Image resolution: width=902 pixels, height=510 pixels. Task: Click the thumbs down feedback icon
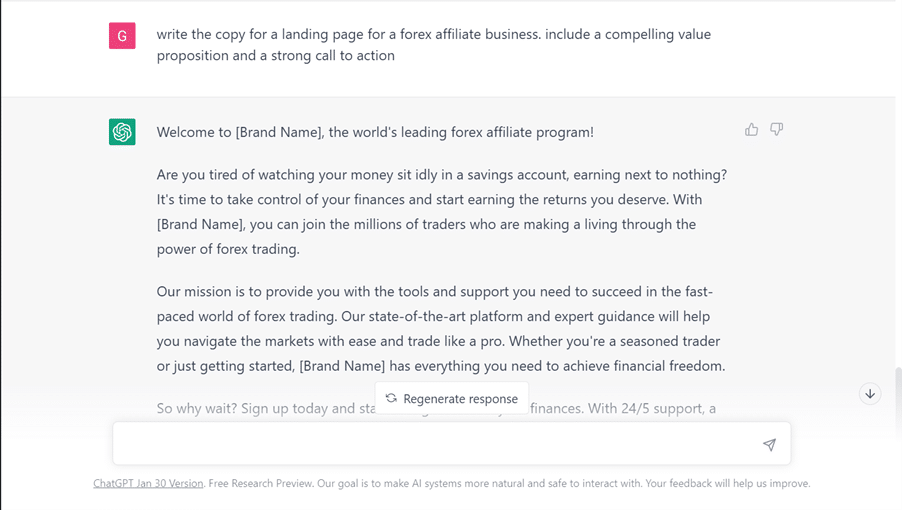coord(776,130)
